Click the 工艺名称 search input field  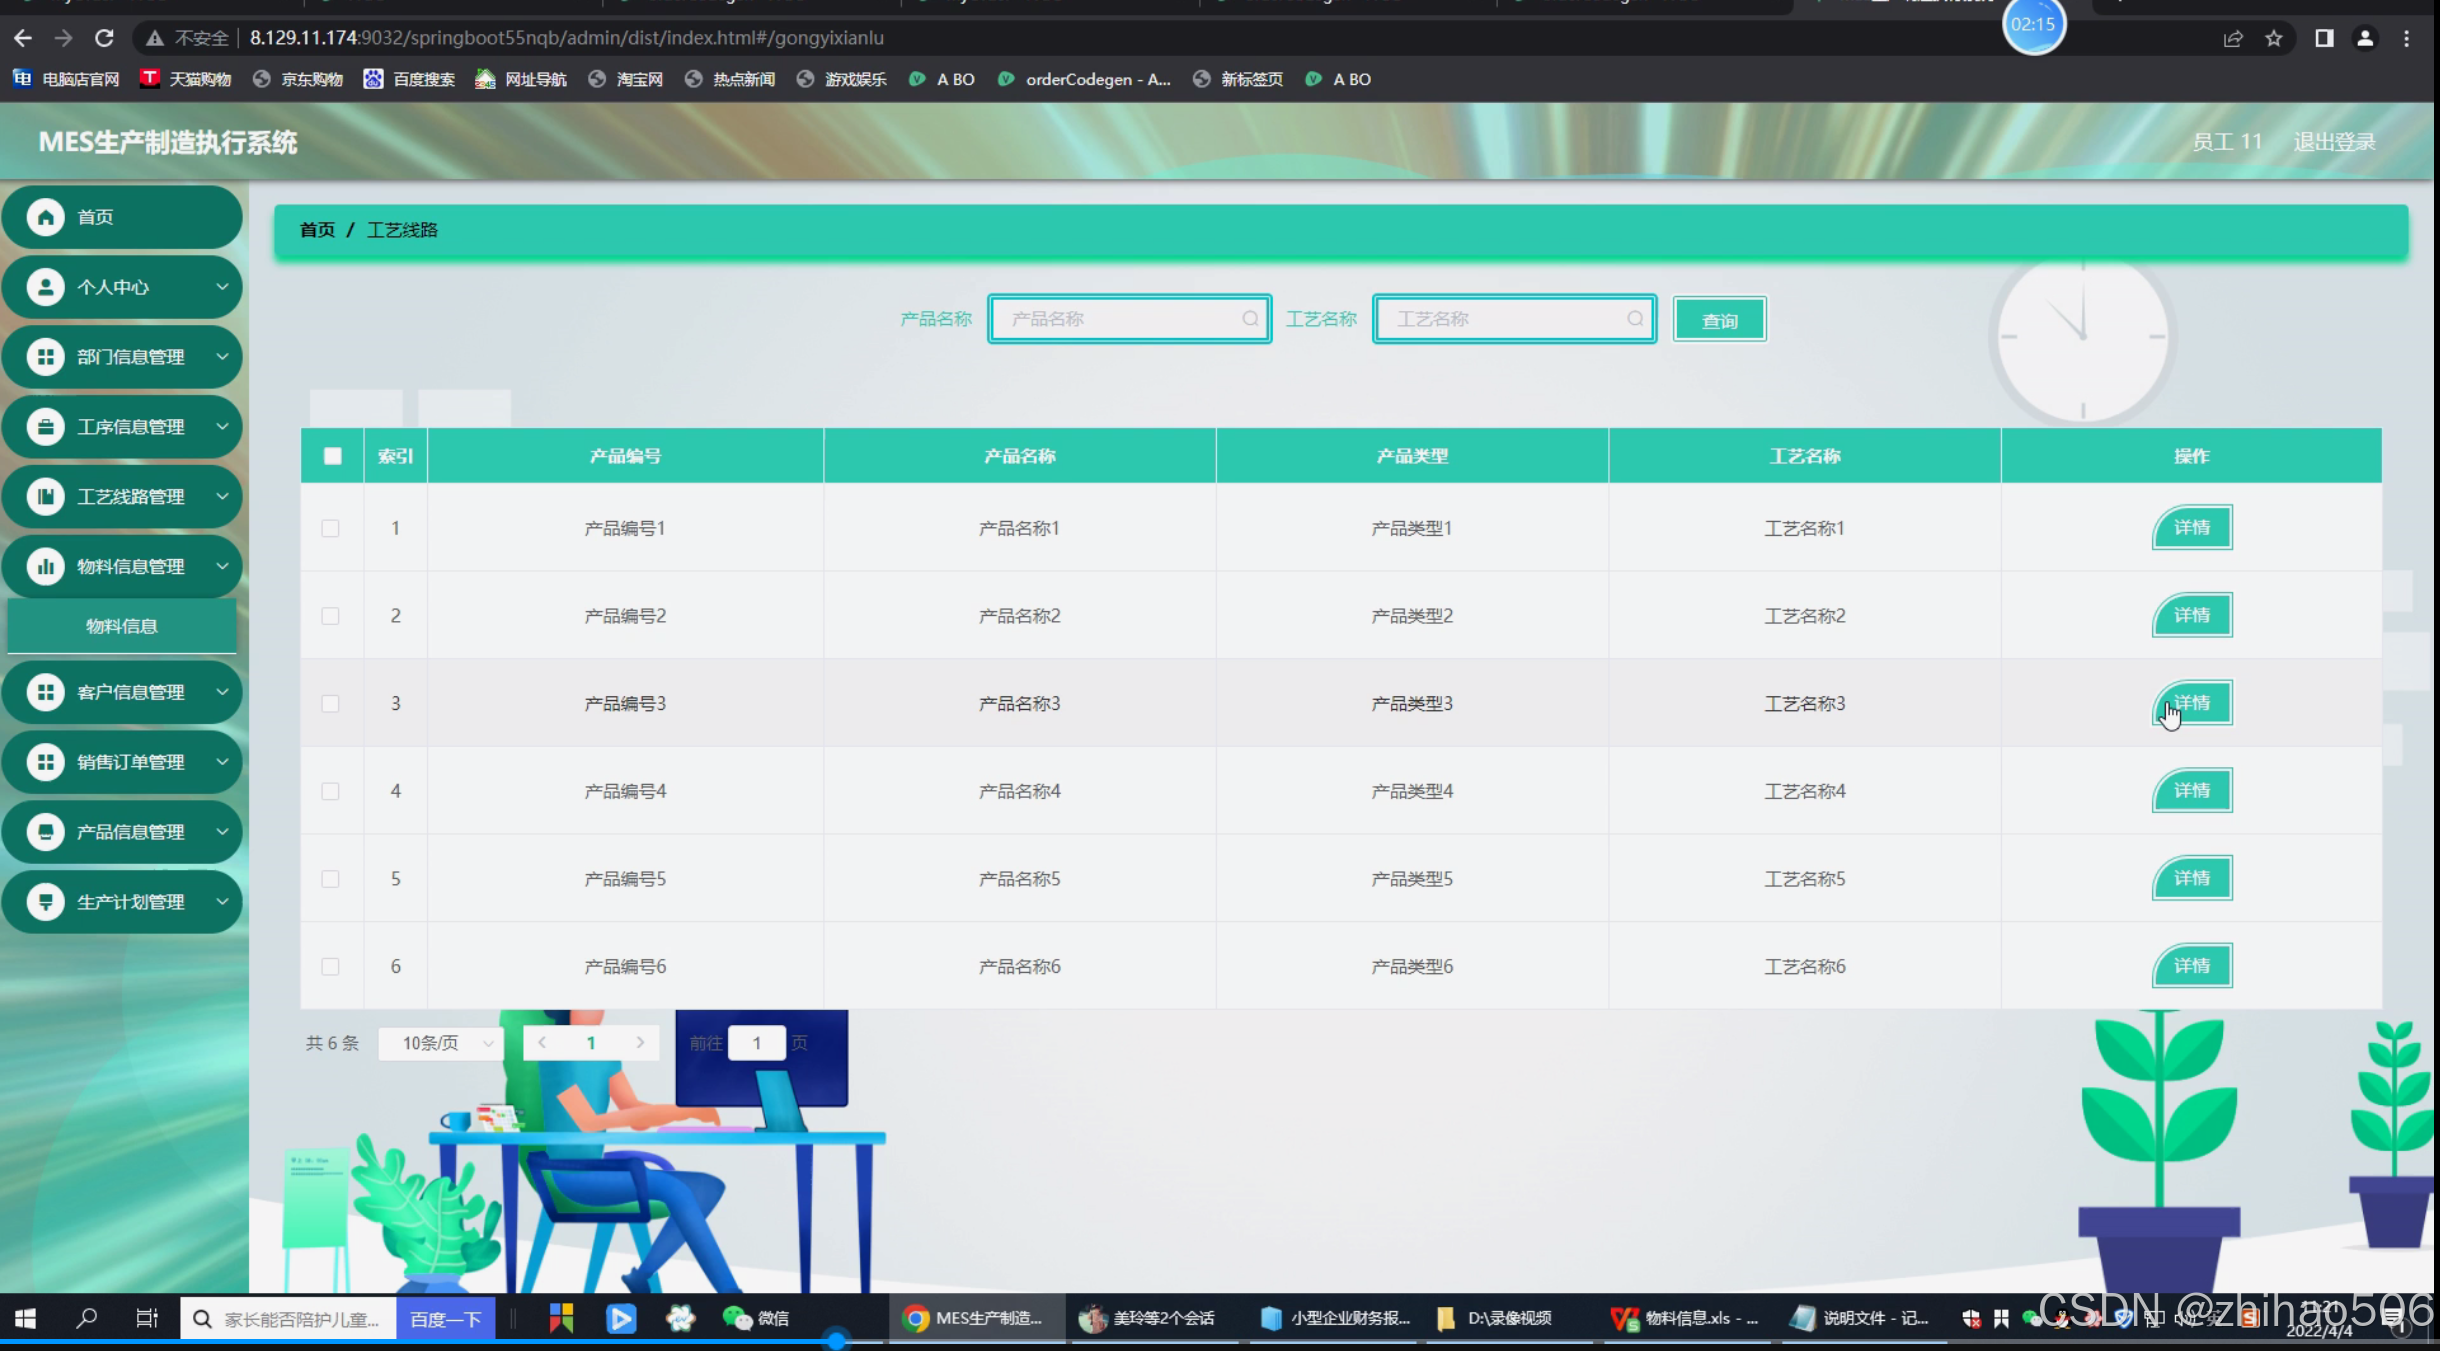[1505, 319]
